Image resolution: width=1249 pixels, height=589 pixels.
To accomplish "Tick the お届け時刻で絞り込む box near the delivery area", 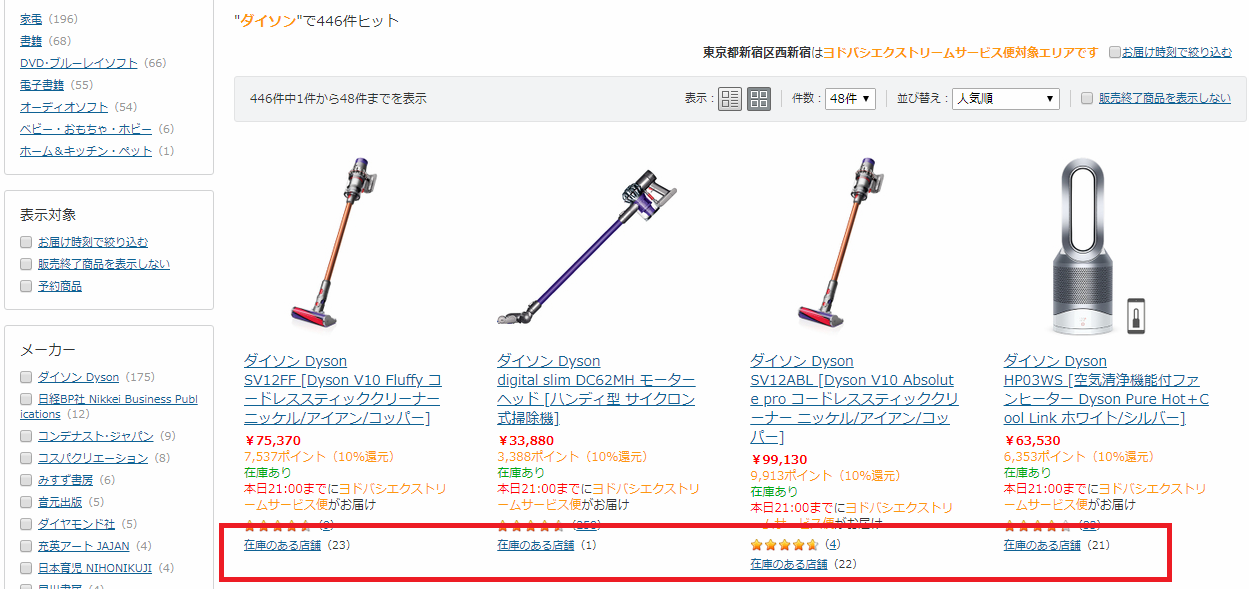I will 1115,52.
